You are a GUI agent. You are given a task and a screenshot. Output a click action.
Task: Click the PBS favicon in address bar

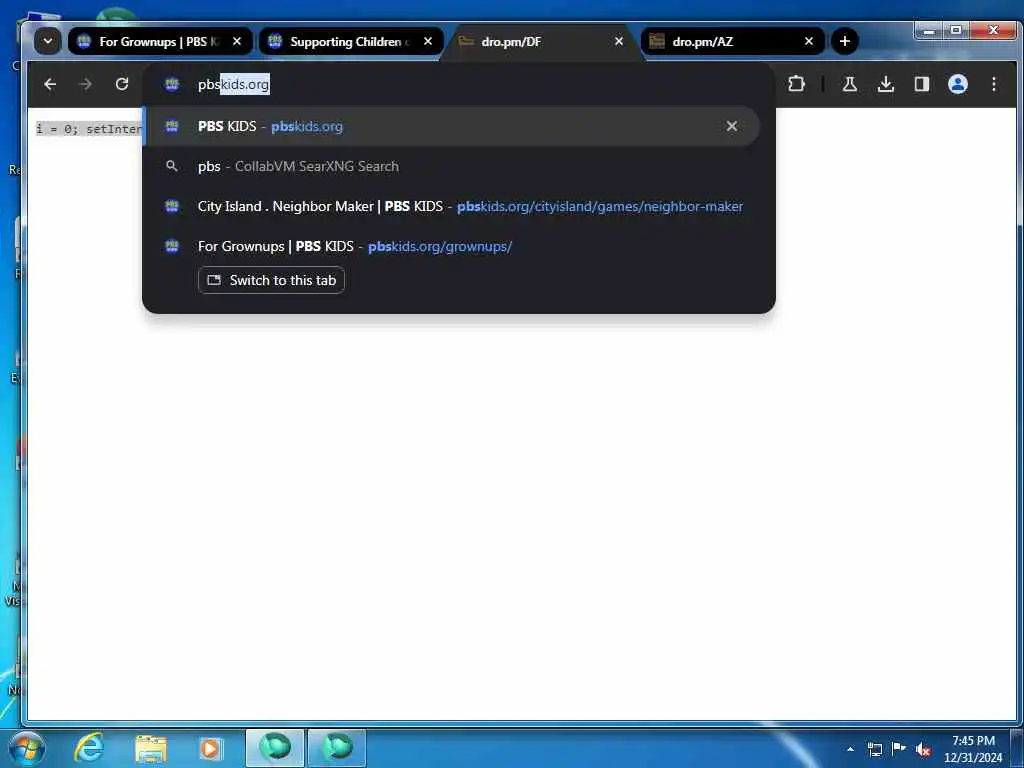tap(172, 84)
